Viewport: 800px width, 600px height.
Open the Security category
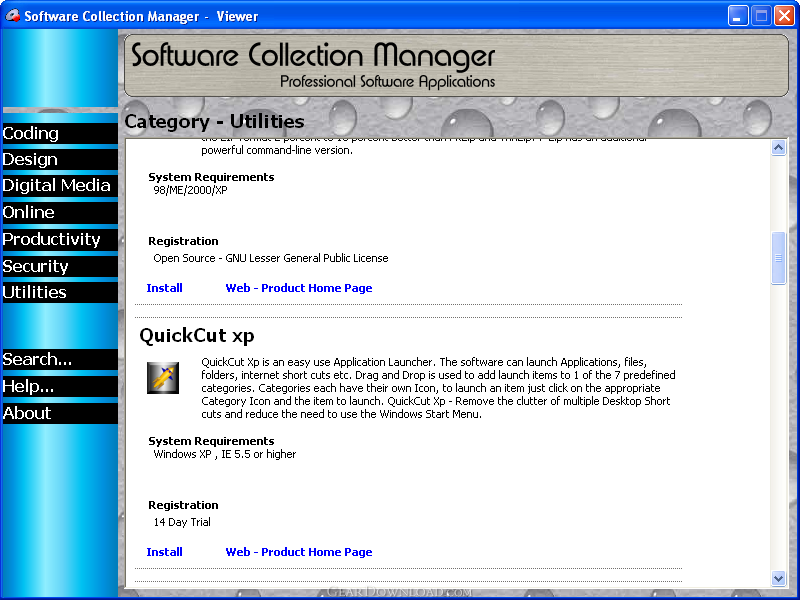(60, 266)
